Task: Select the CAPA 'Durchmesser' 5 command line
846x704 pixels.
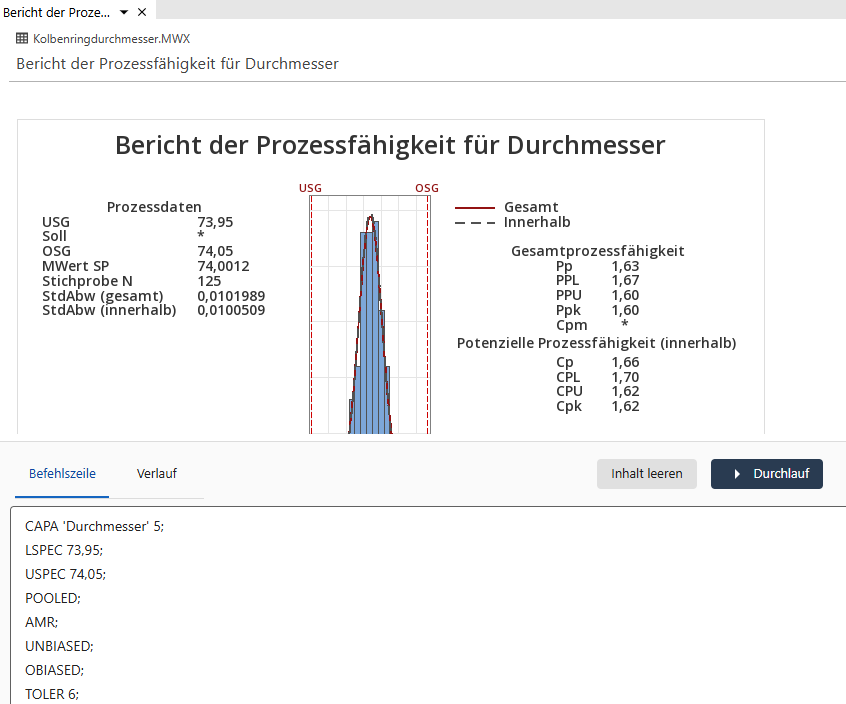Action: pyautogui.click(x=94, y=526)
